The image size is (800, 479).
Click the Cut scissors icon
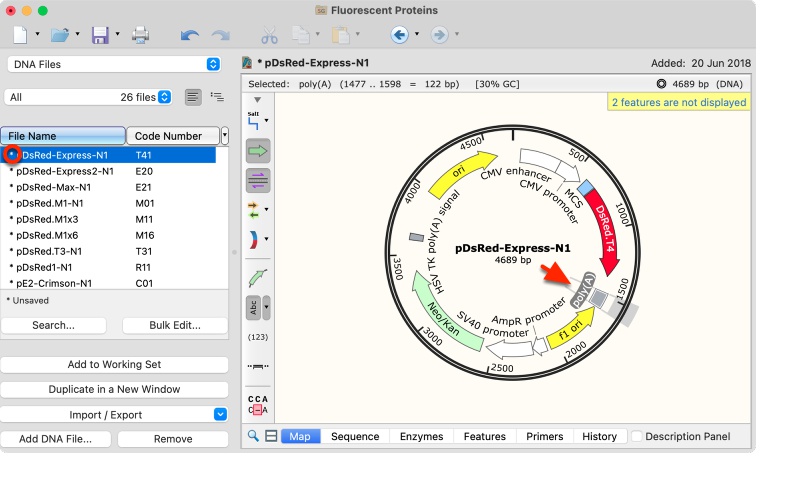269,35
